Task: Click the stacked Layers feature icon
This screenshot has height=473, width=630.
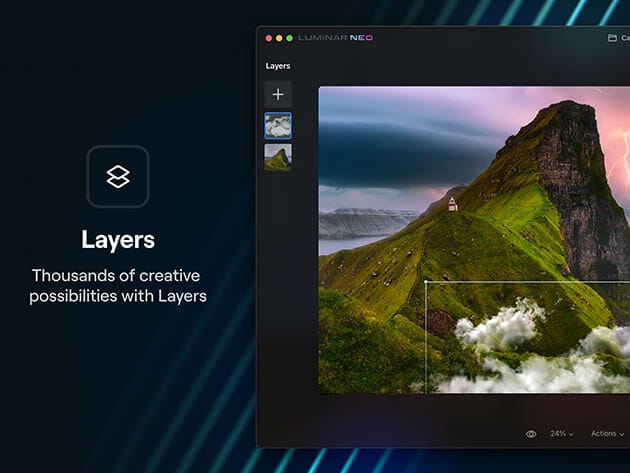Action: [x=118, y=177]
